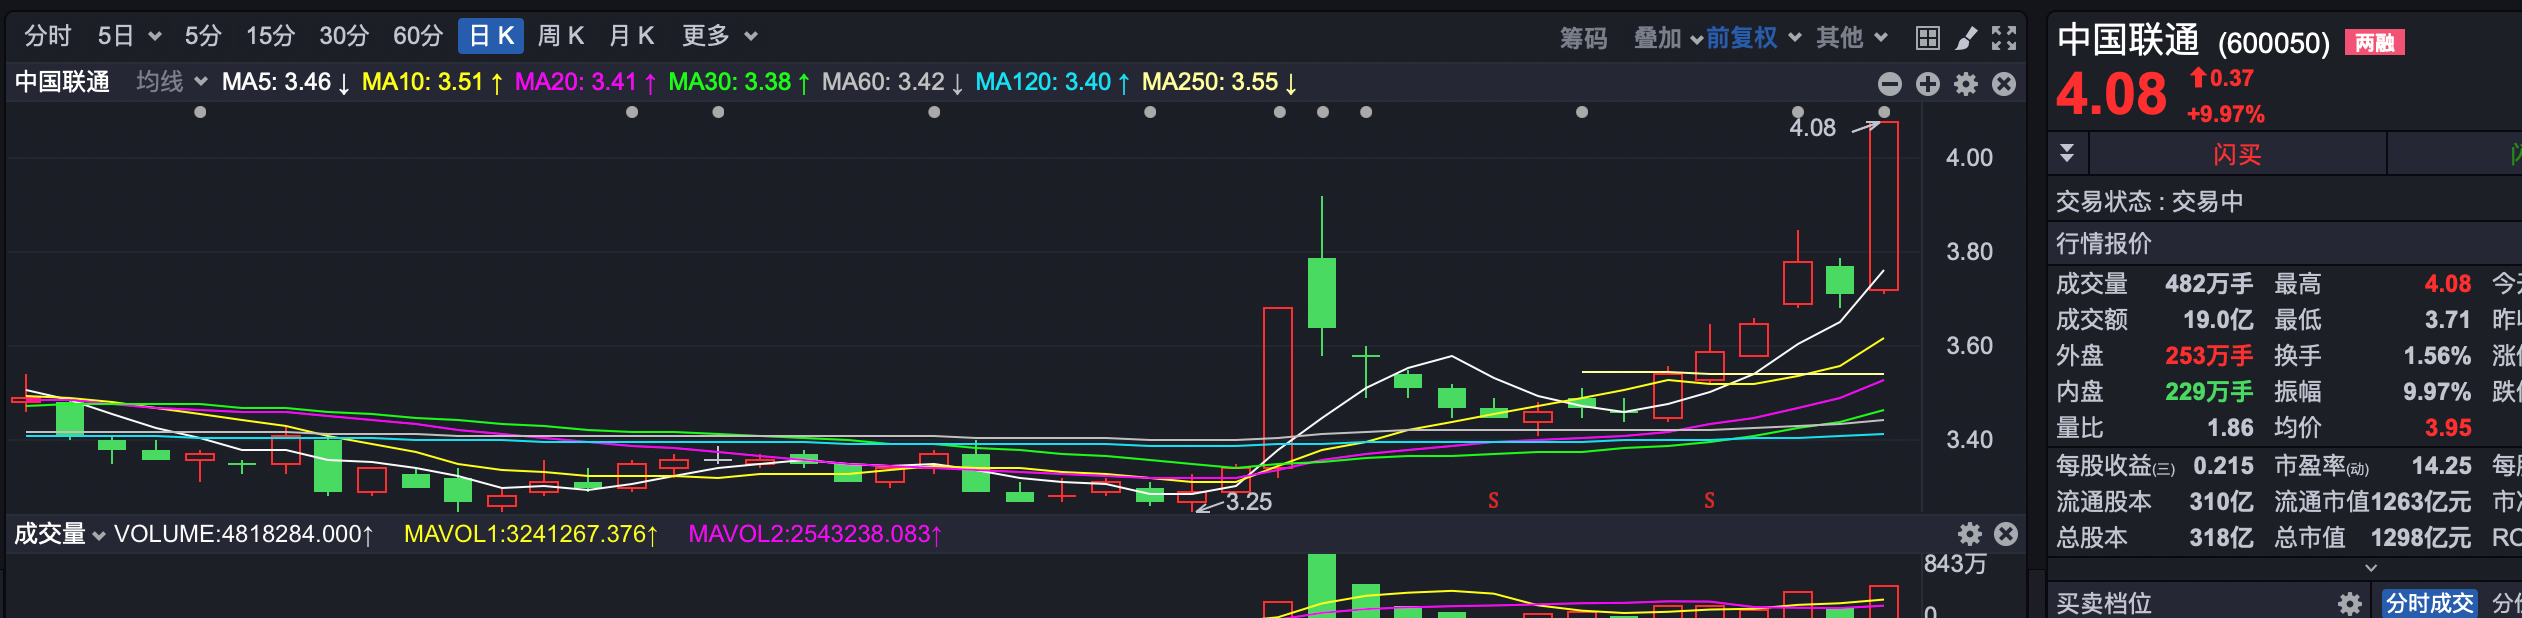Close the volume indicator panel
Image resolution: width=2522 pixels, height=618 pixels.
(2006, 534)
